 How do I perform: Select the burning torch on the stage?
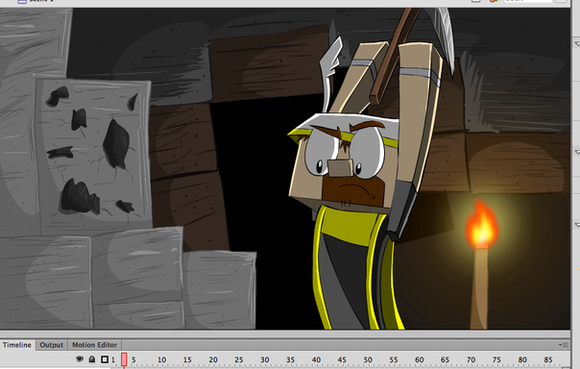pyautogui.click(x=481, y=263)
